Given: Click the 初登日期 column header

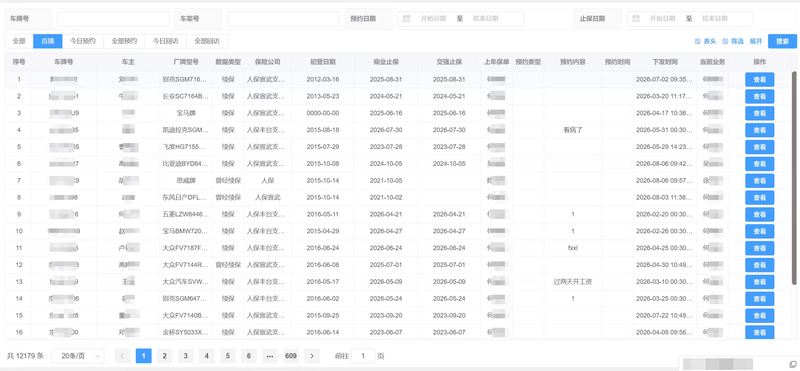Looking at the screenshot, I should pos(323,62).
